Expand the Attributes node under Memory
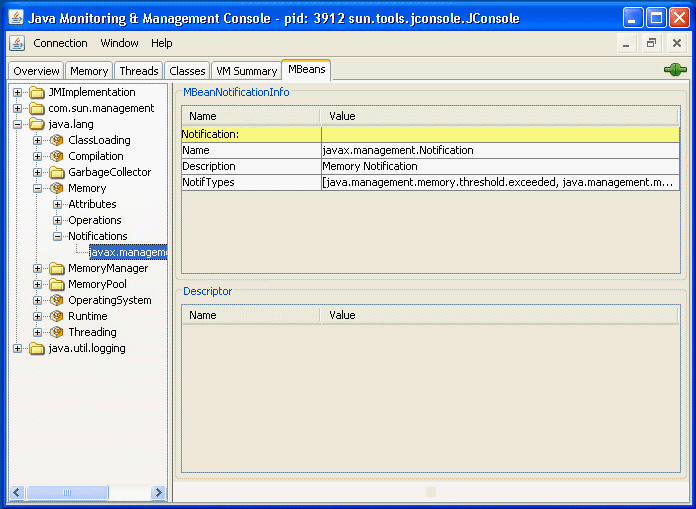This screenshot has width=696, height=509. pyautogui.click(x=58, y=204)
